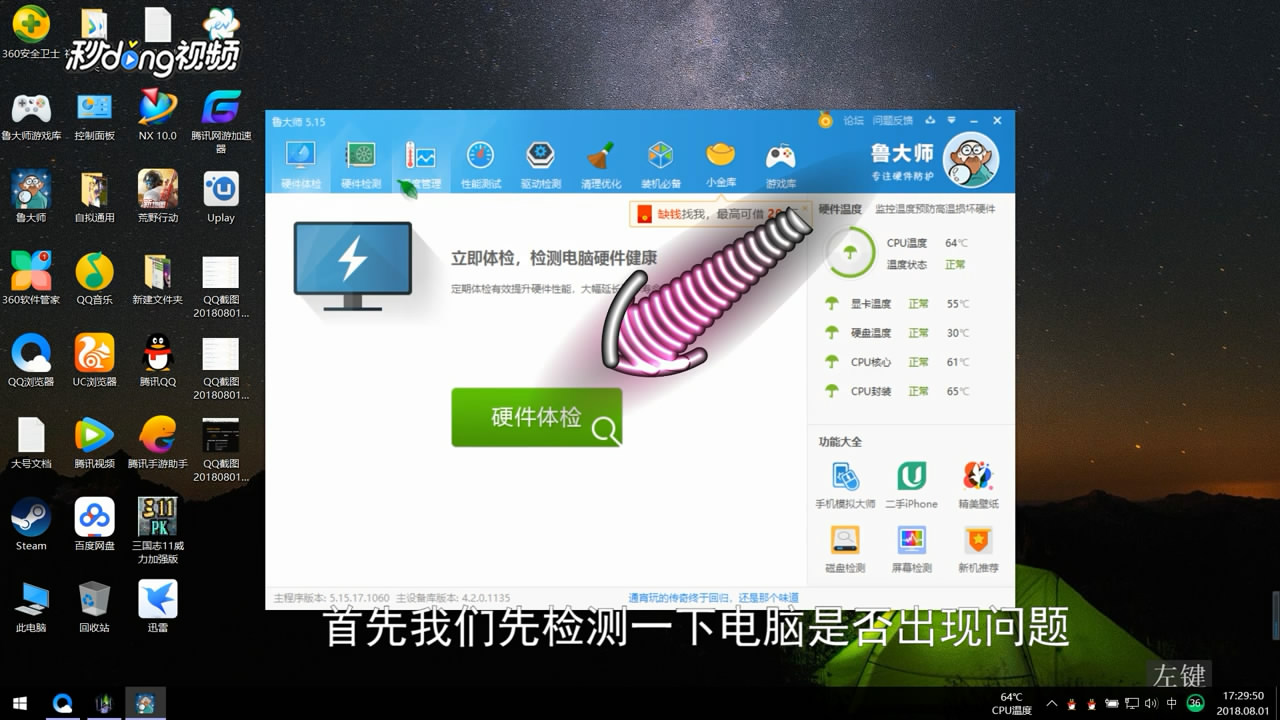The height and width of the screenshot is (720, 1280).
Task: Open 360软件管家 desktop icon
Action: pyautogui.click(x=31, y=279)
